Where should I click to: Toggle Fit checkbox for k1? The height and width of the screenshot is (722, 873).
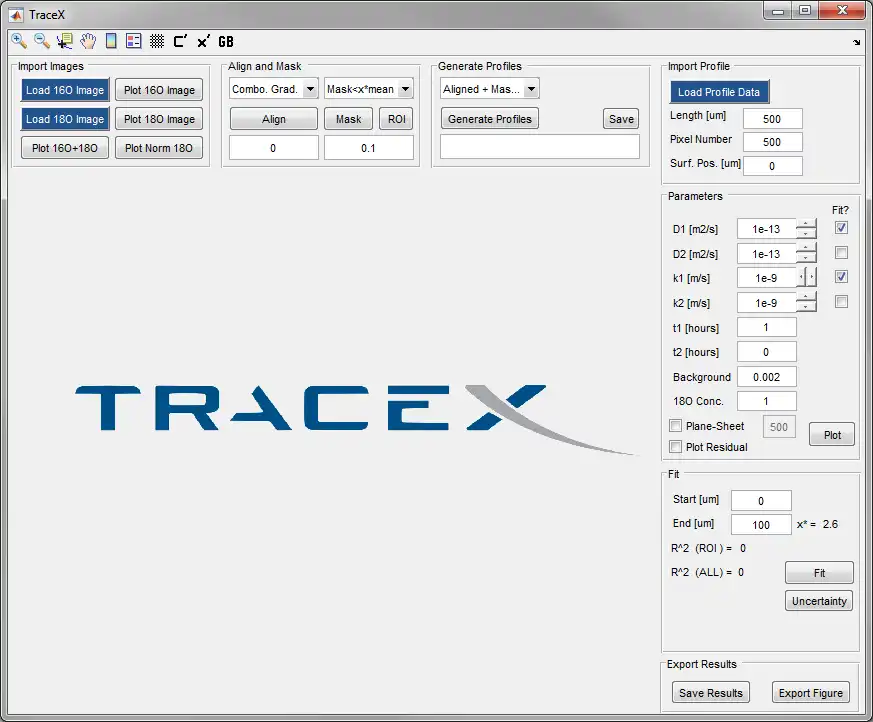(841, 277)
